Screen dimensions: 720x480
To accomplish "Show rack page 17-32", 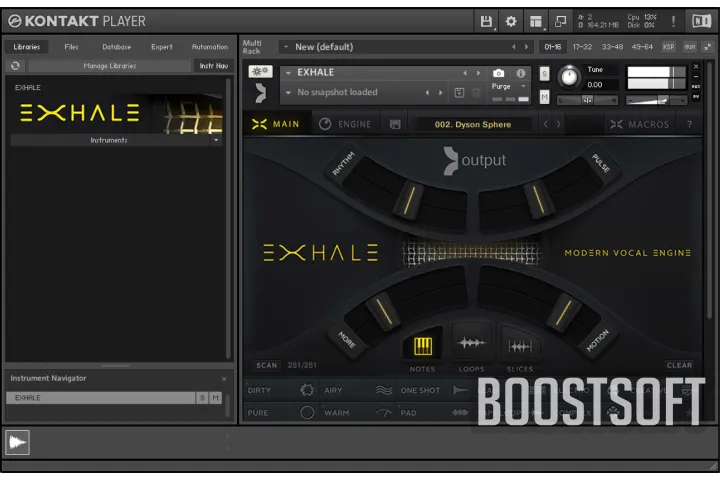I will (x=582, y=47).
